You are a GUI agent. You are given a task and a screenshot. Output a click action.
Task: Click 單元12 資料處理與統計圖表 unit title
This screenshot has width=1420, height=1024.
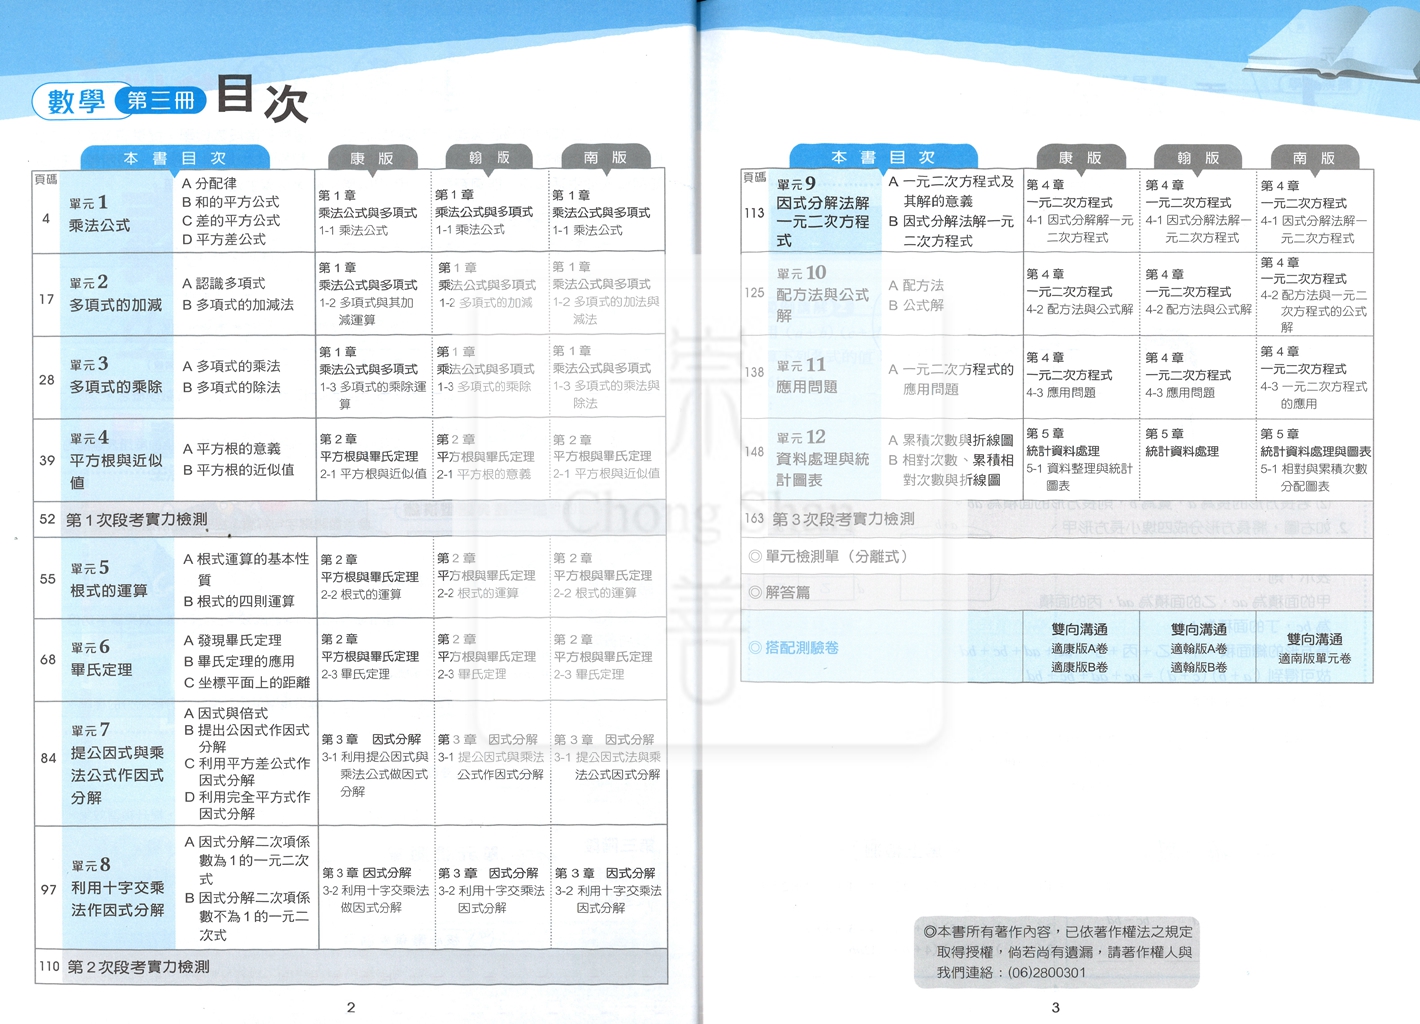tap(822, 458)
